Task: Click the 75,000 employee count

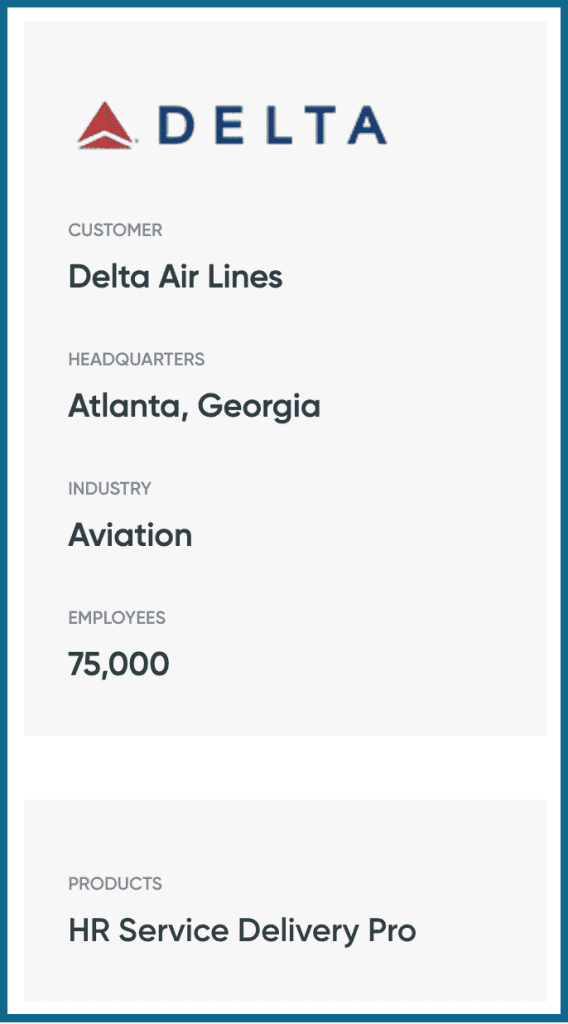Action: [x=119, y=665]
